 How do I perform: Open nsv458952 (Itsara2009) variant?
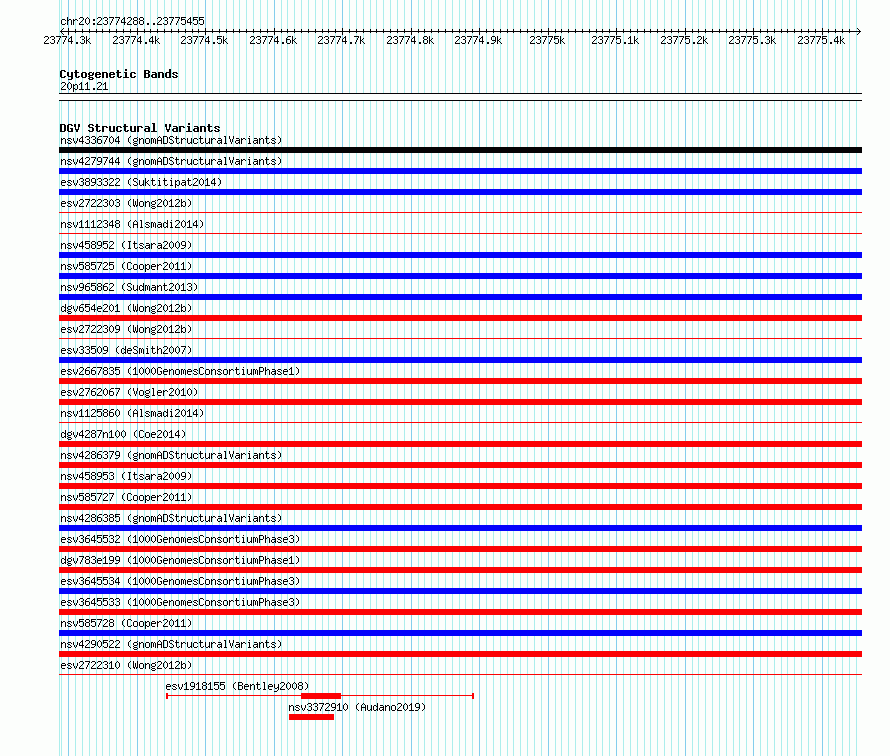[126, 245]
